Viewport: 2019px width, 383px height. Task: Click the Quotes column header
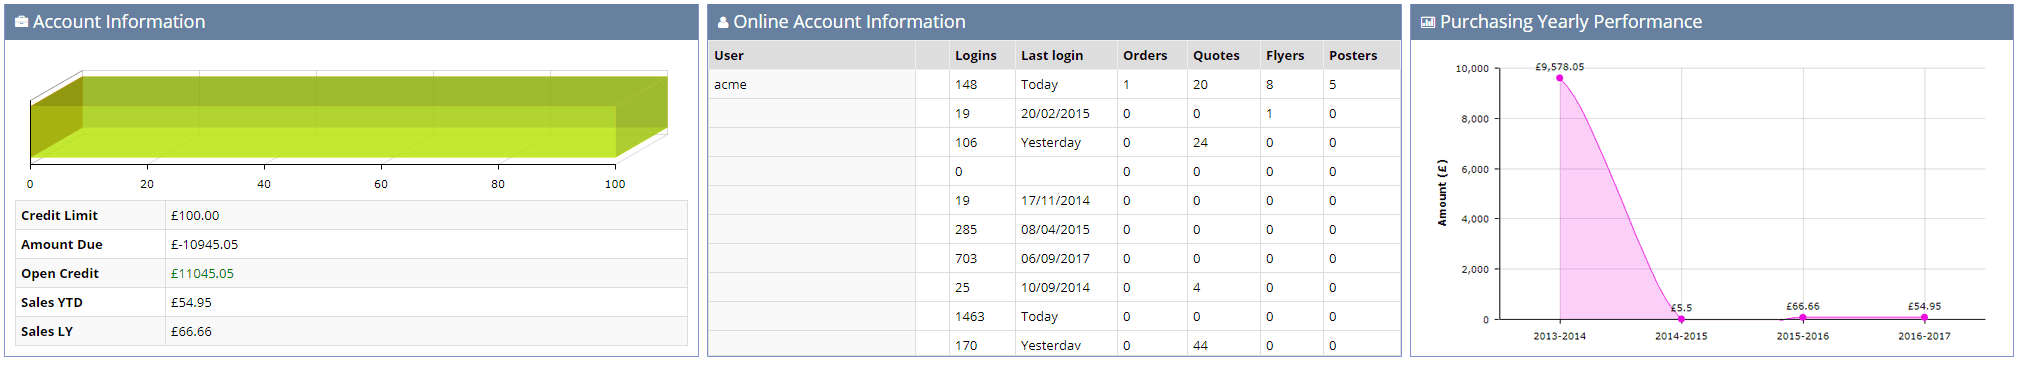coord(1216,56)
